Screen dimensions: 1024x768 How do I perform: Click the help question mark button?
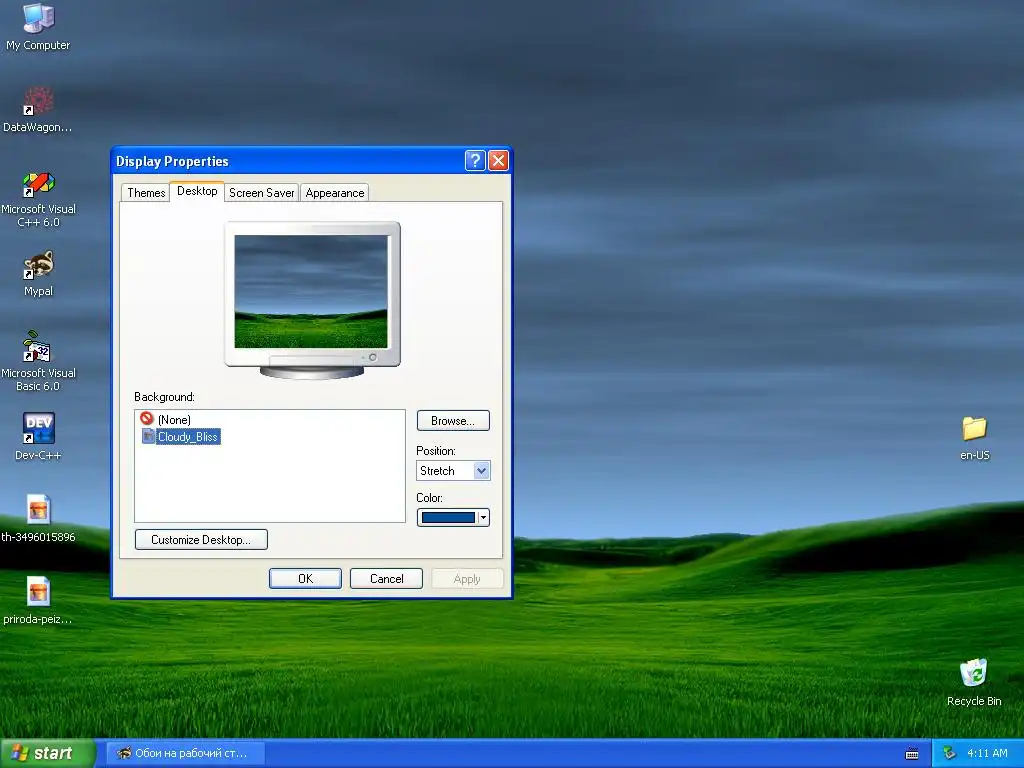tap(475, 161)
